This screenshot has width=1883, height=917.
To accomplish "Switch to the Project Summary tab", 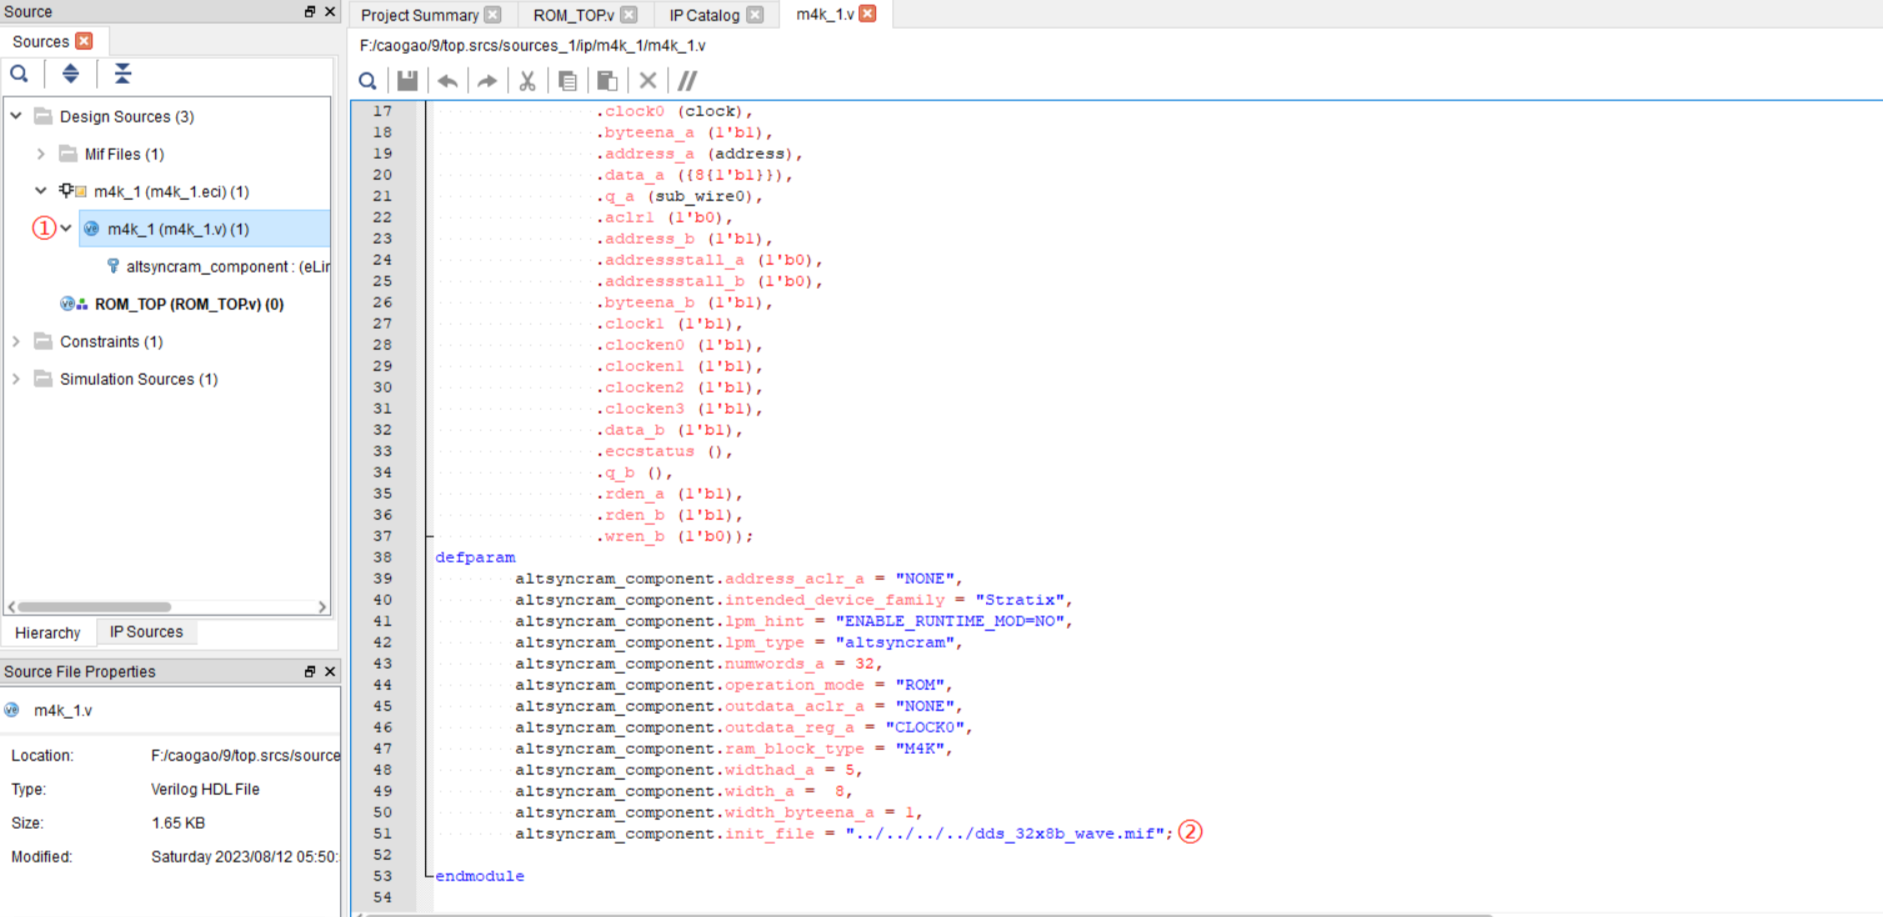I will 419,15.
